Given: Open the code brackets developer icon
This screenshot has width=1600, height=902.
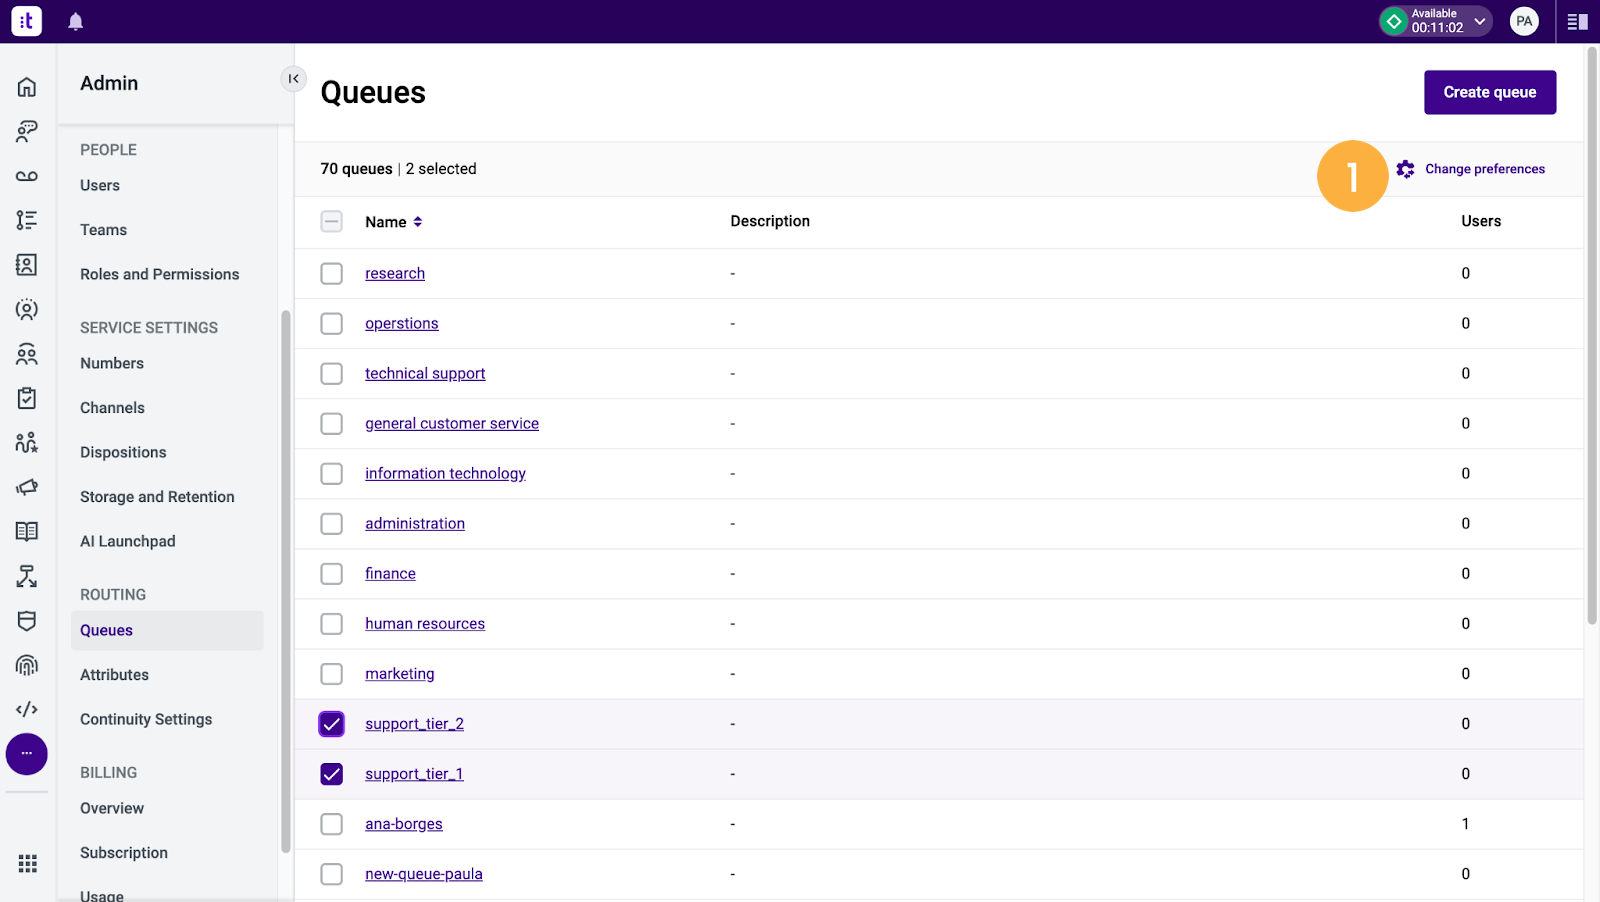Looking at the screenshot, I should [x=27, y=710].
